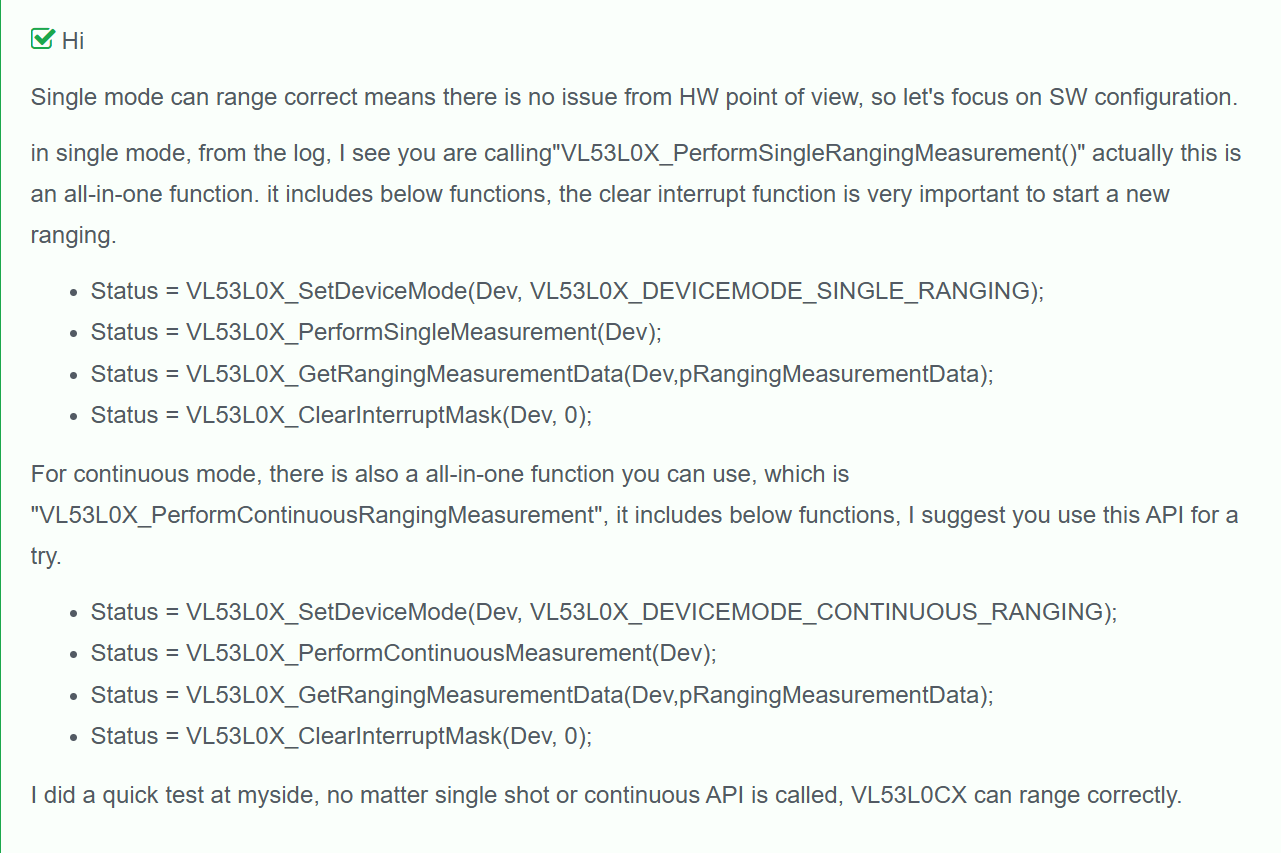The image size is (1281, 853).
Task: Click the VL53L0X_PerformContinuousMeasurement(Dev) line
Action: 404,653
